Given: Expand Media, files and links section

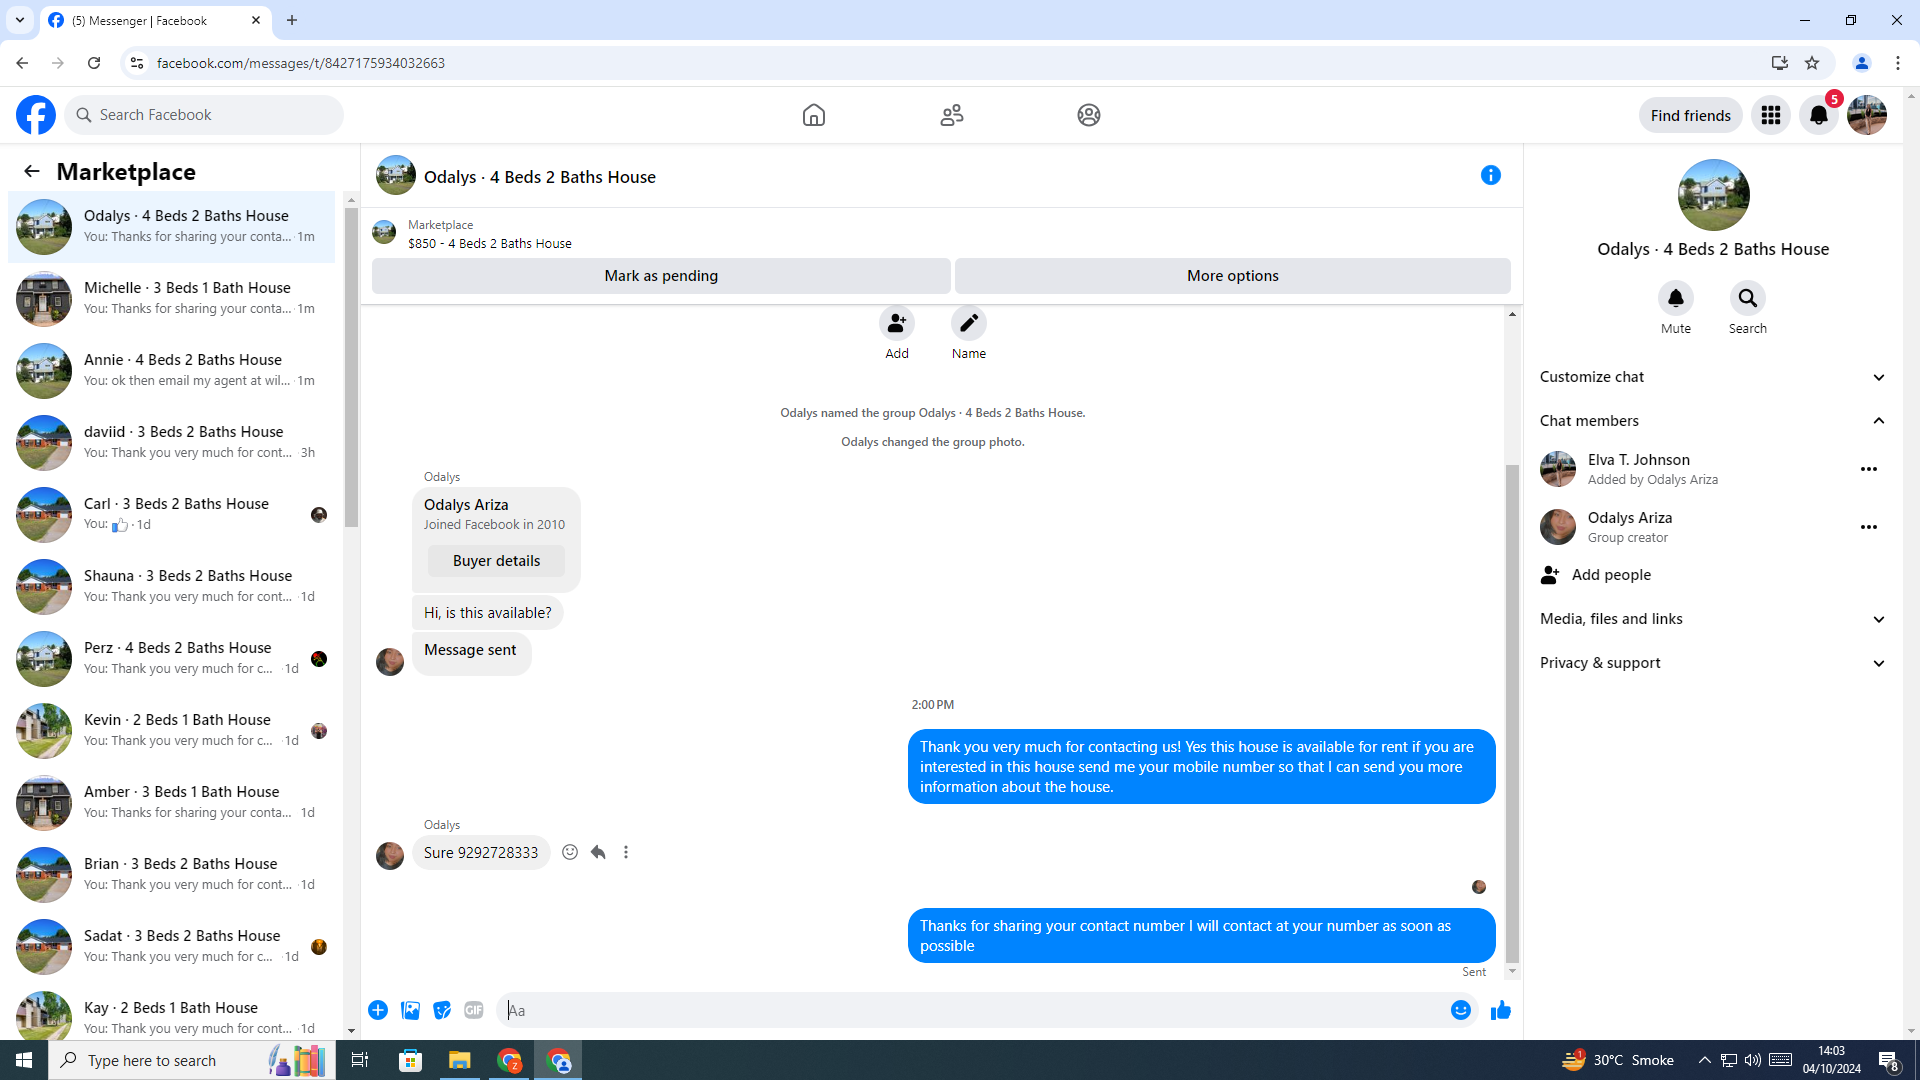Looking at the screenshot, I should 1714,619.
